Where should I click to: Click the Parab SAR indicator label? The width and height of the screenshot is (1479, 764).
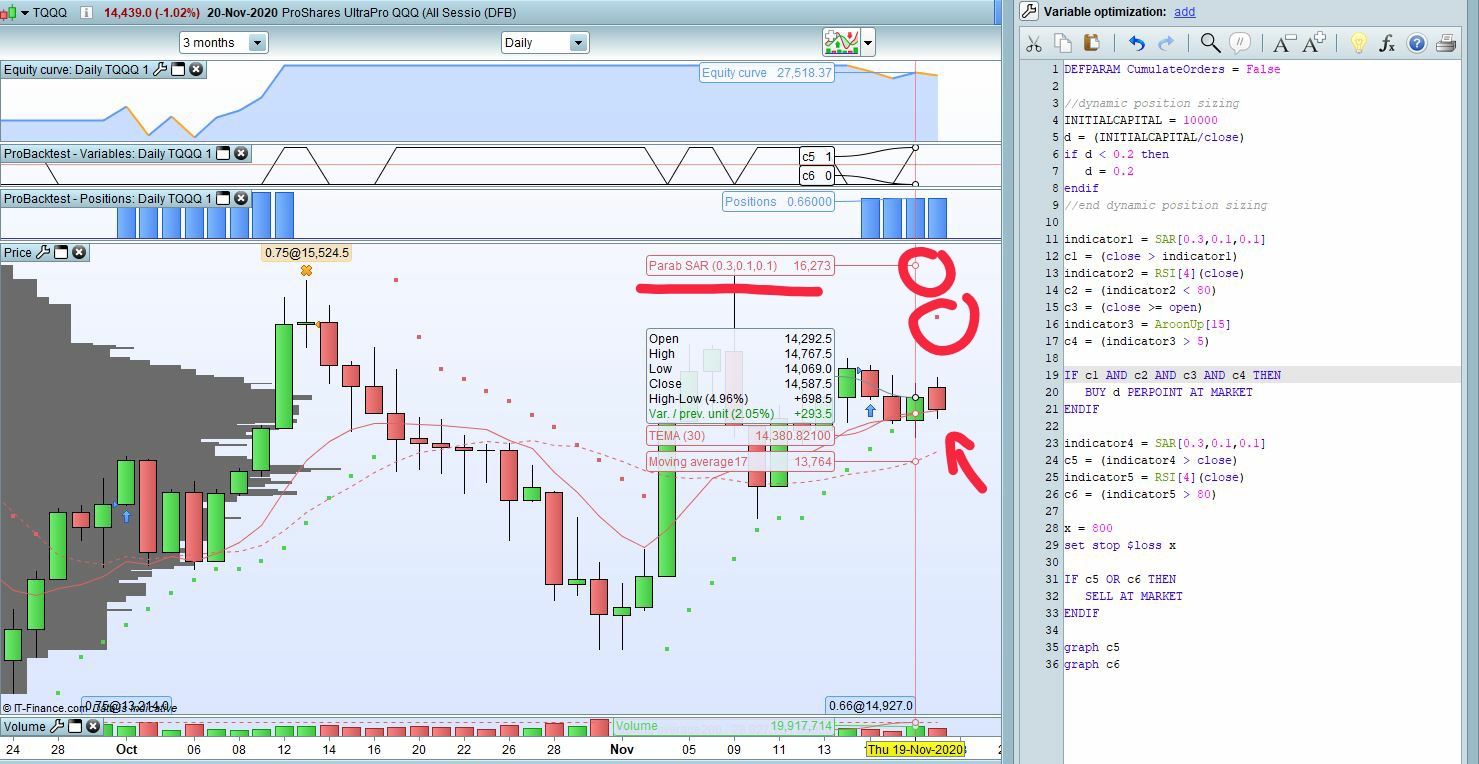740,266
